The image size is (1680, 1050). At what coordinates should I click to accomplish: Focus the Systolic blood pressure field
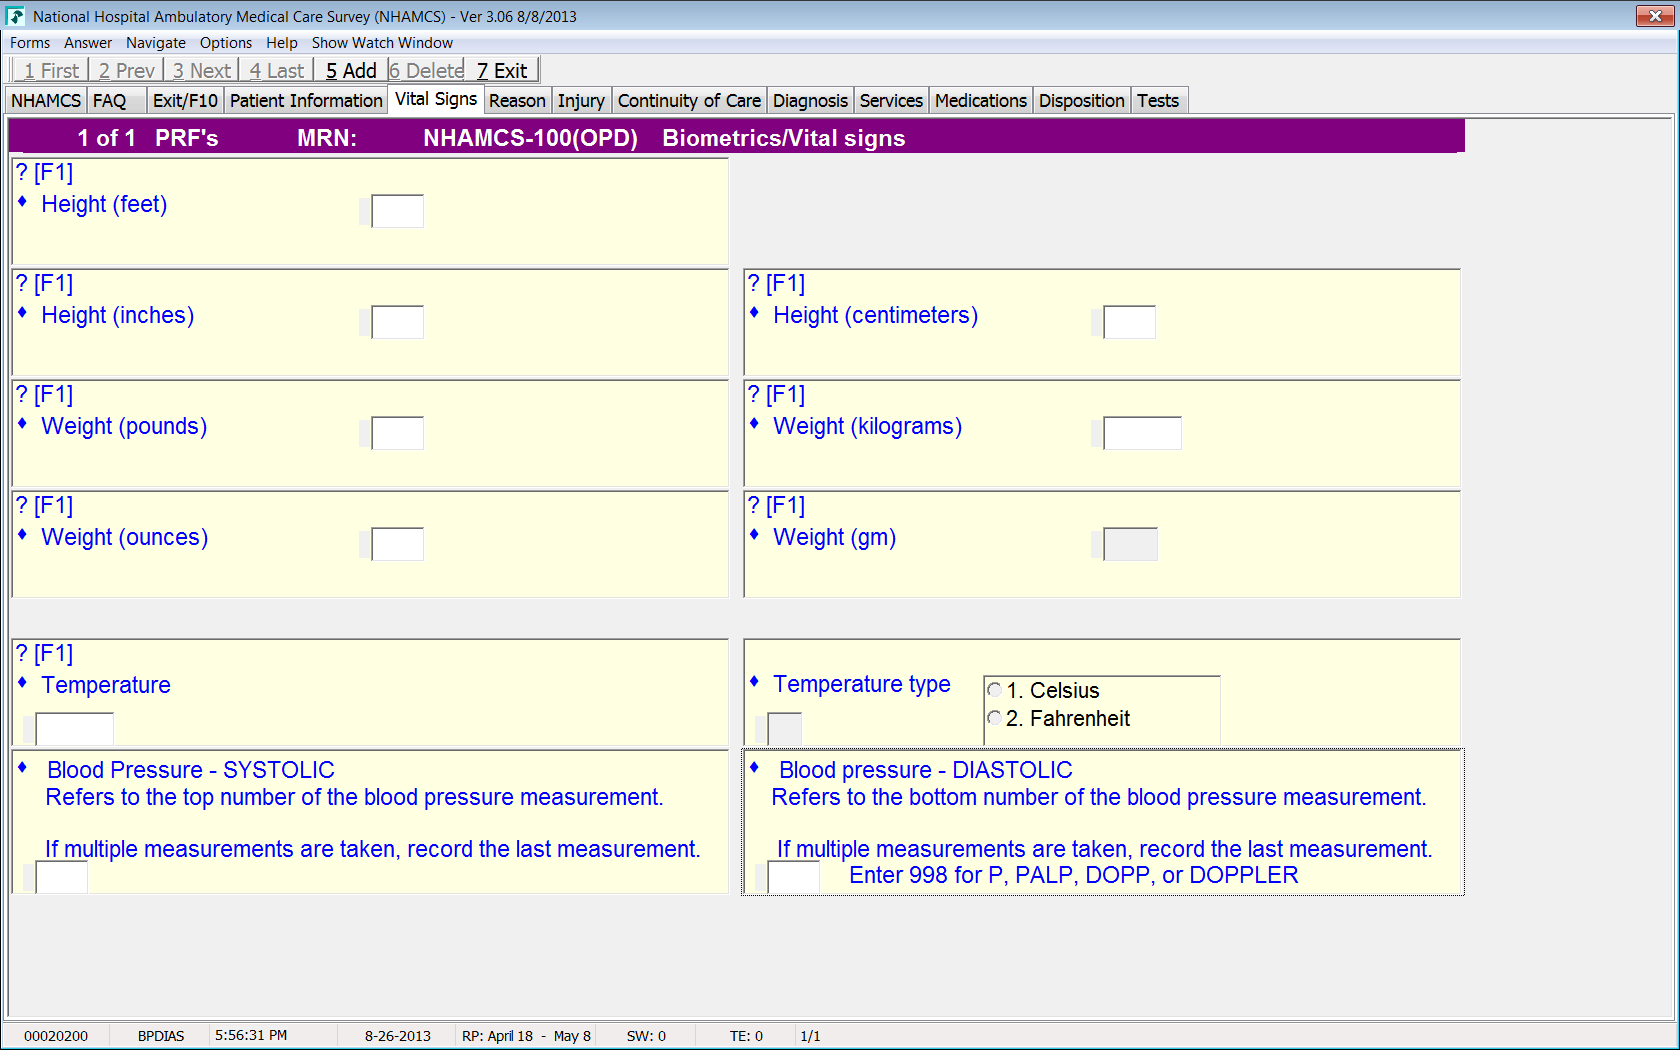[x=62, y=877]
